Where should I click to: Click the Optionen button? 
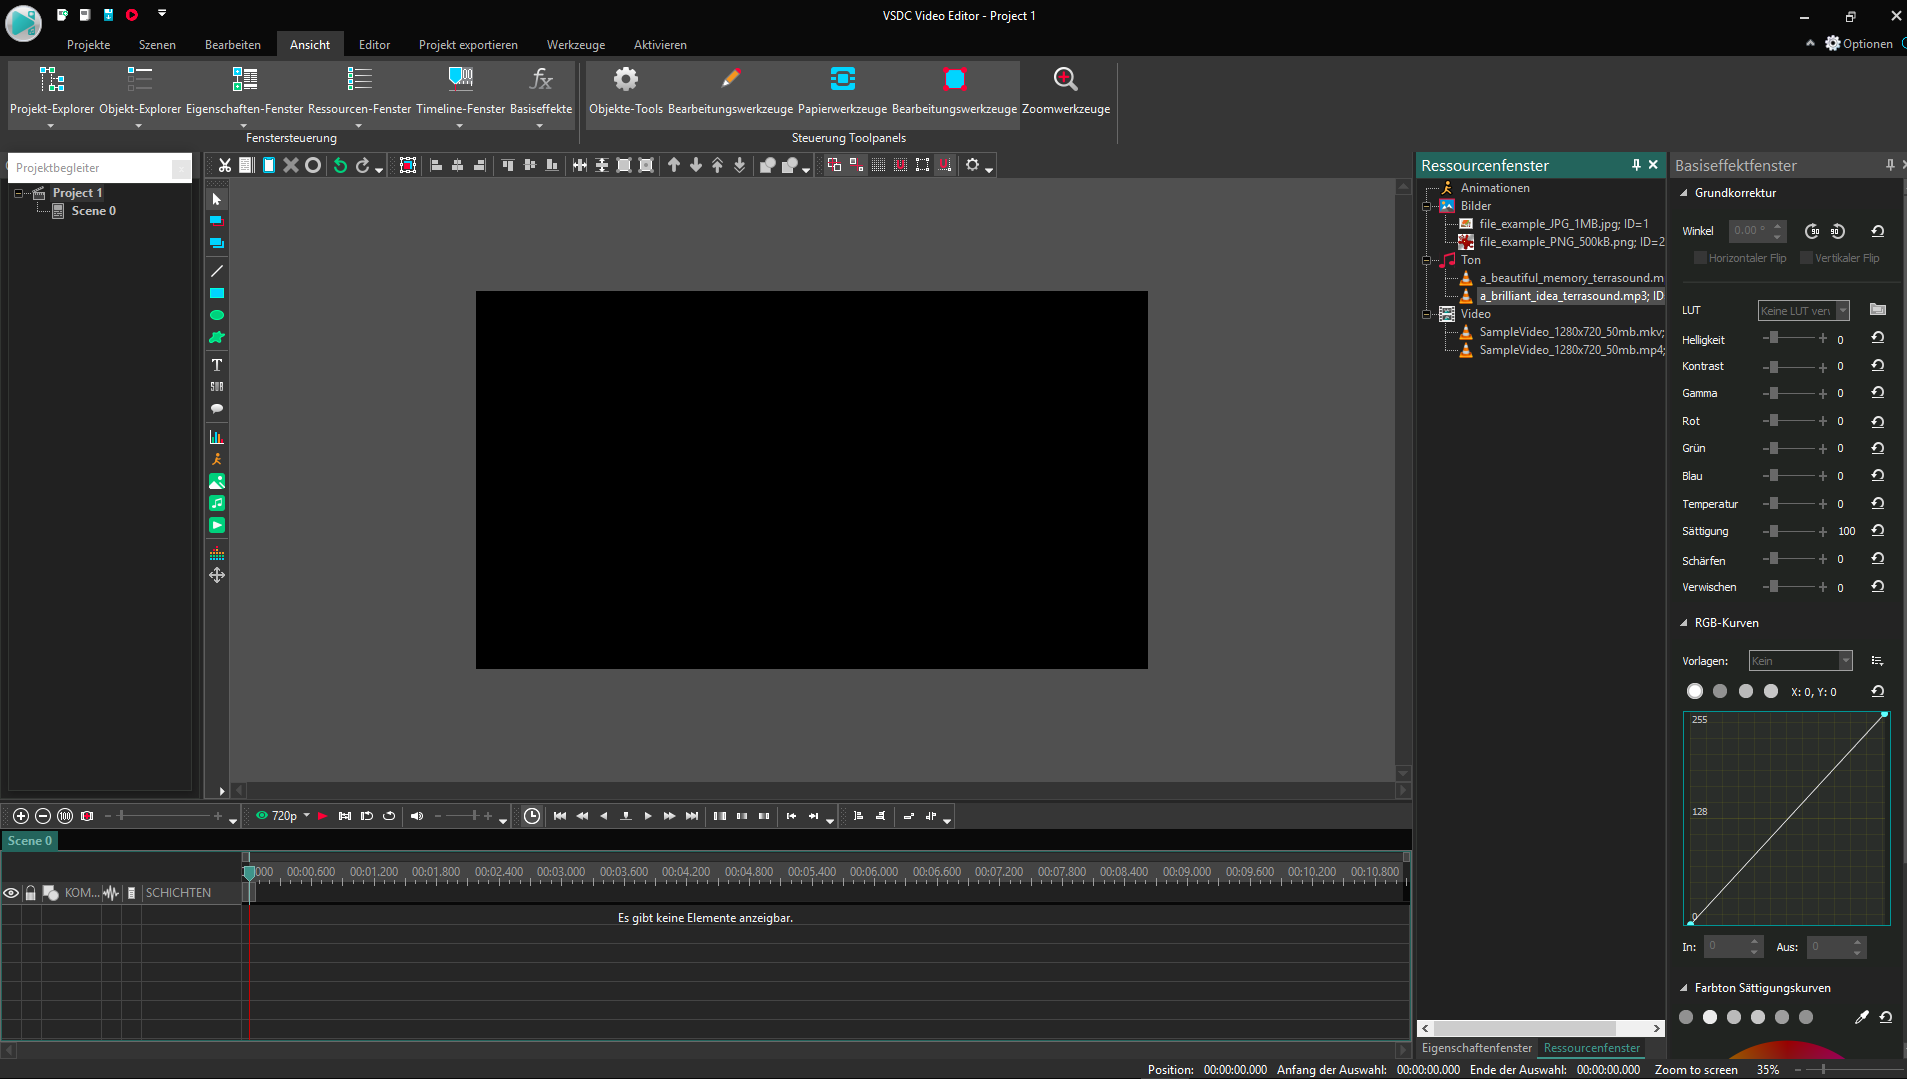pos(1859,44)
